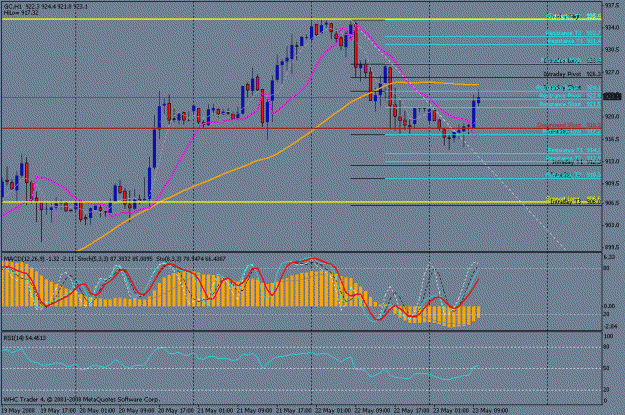Click the 934.0 price axis value
625x415 pixels.
click(612, 28)
